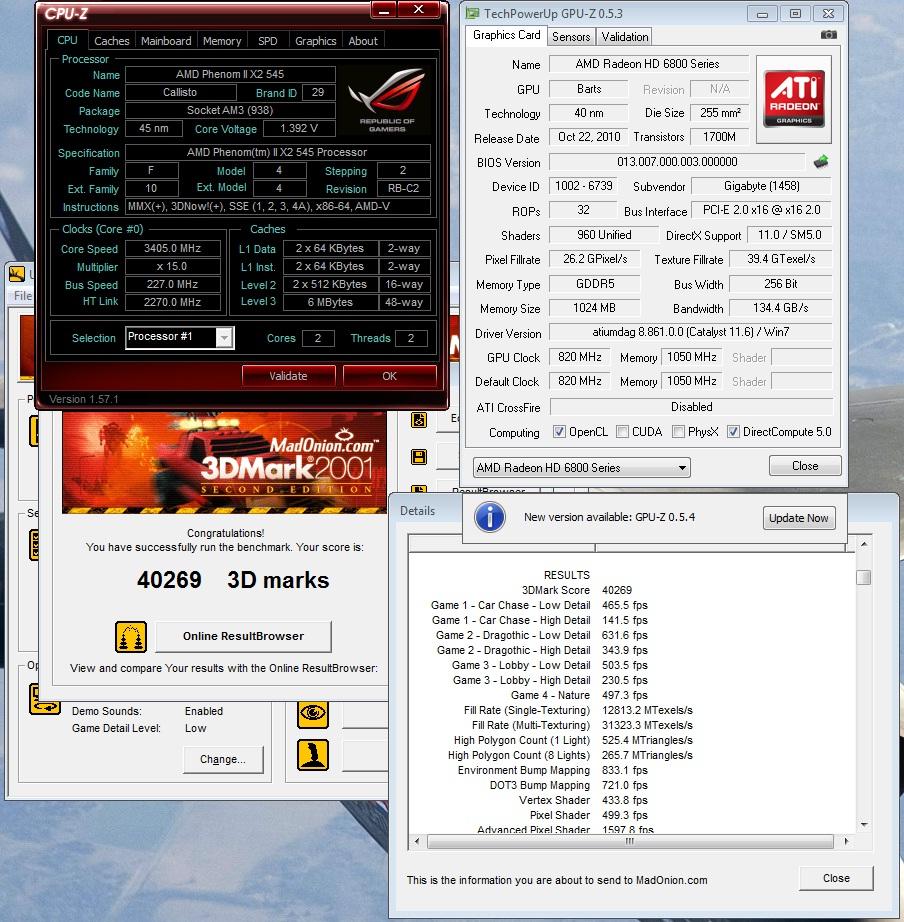Click the Update Now button
Image resolution: width=904 pixels, height=922 pixels.
[x=799, y=518]
